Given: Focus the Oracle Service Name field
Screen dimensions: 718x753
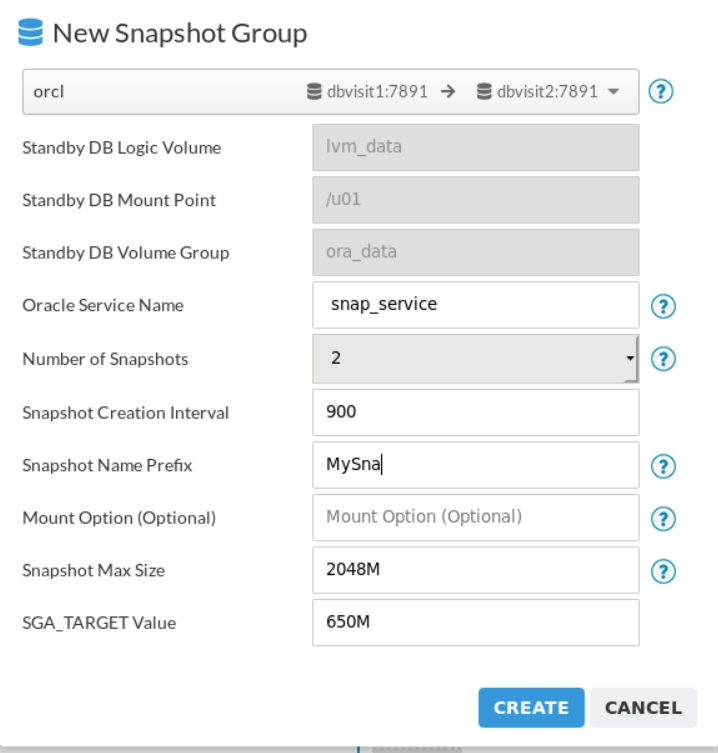Looking at the screenshot, I should pos(475,305).
